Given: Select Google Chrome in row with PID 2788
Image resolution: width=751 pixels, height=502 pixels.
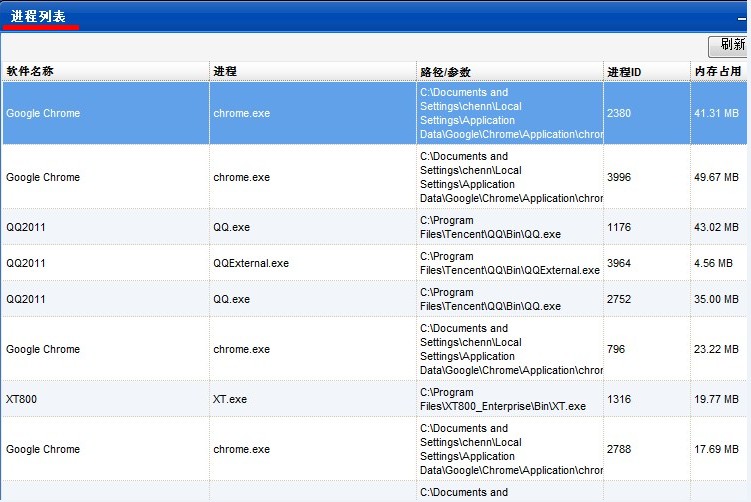Looking at the screenshot, I should (43, 449).
